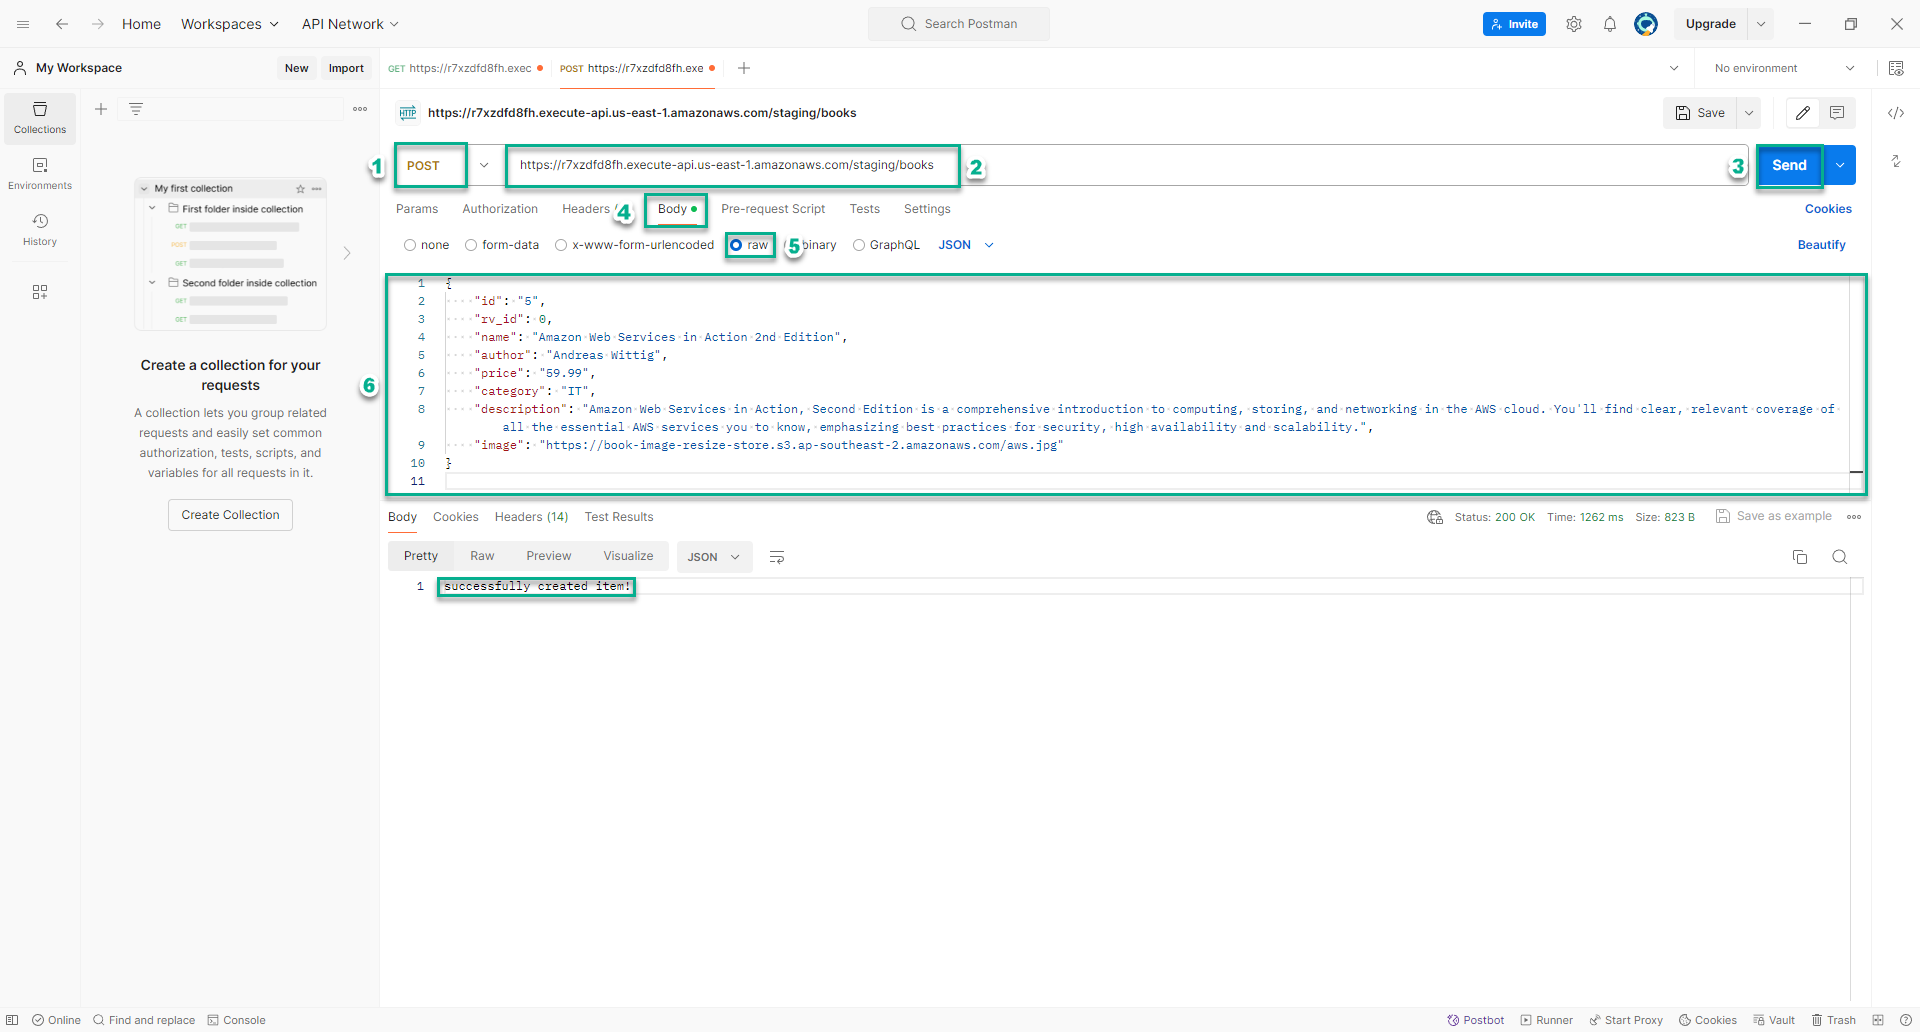Show the response Raw view
The width and height of the screenshot is (1920, 1032).
[482, 556]
